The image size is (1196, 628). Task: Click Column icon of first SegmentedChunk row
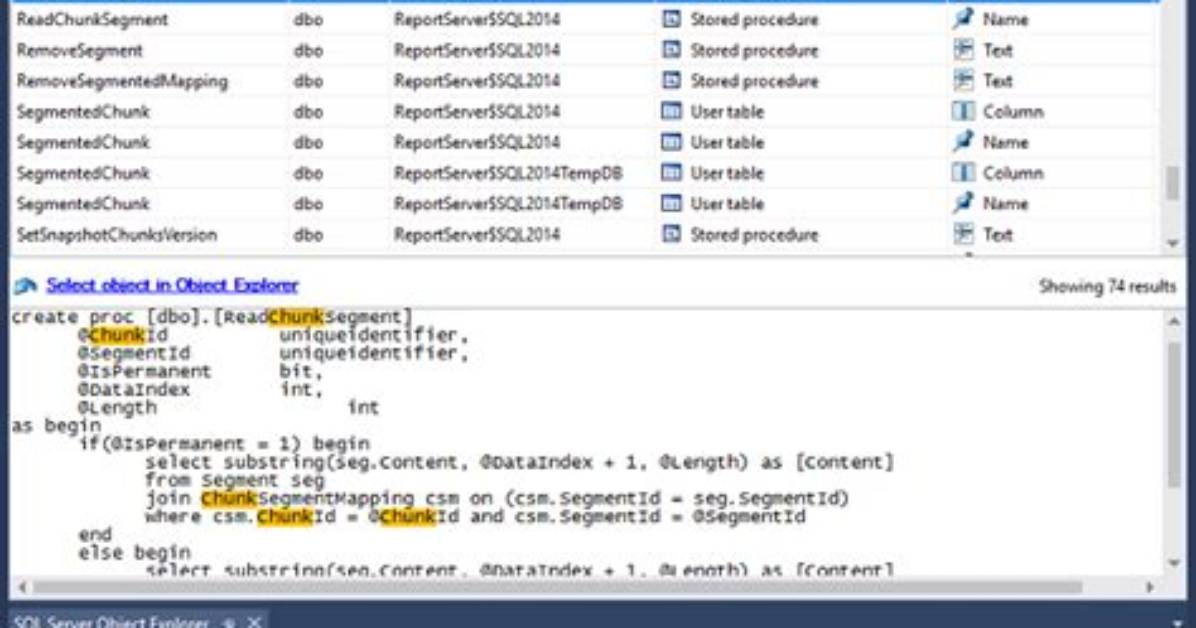[963, 111]
